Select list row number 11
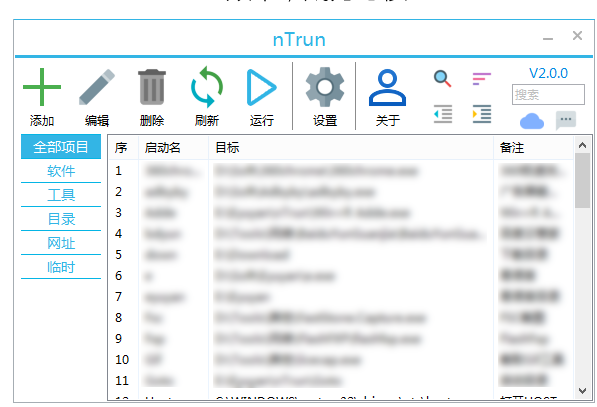This screenshot has width=597, height=407. tap(341, 380)
